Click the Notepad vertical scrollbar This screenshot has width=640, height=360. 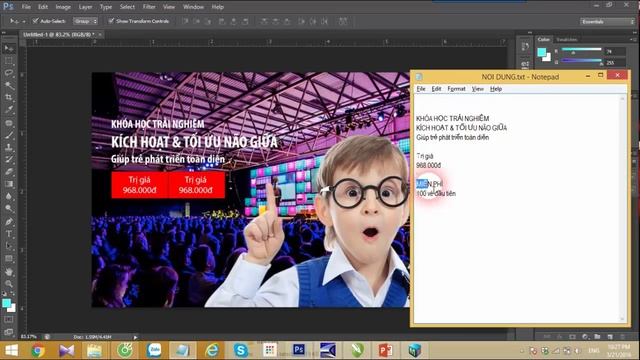(622, 209)
